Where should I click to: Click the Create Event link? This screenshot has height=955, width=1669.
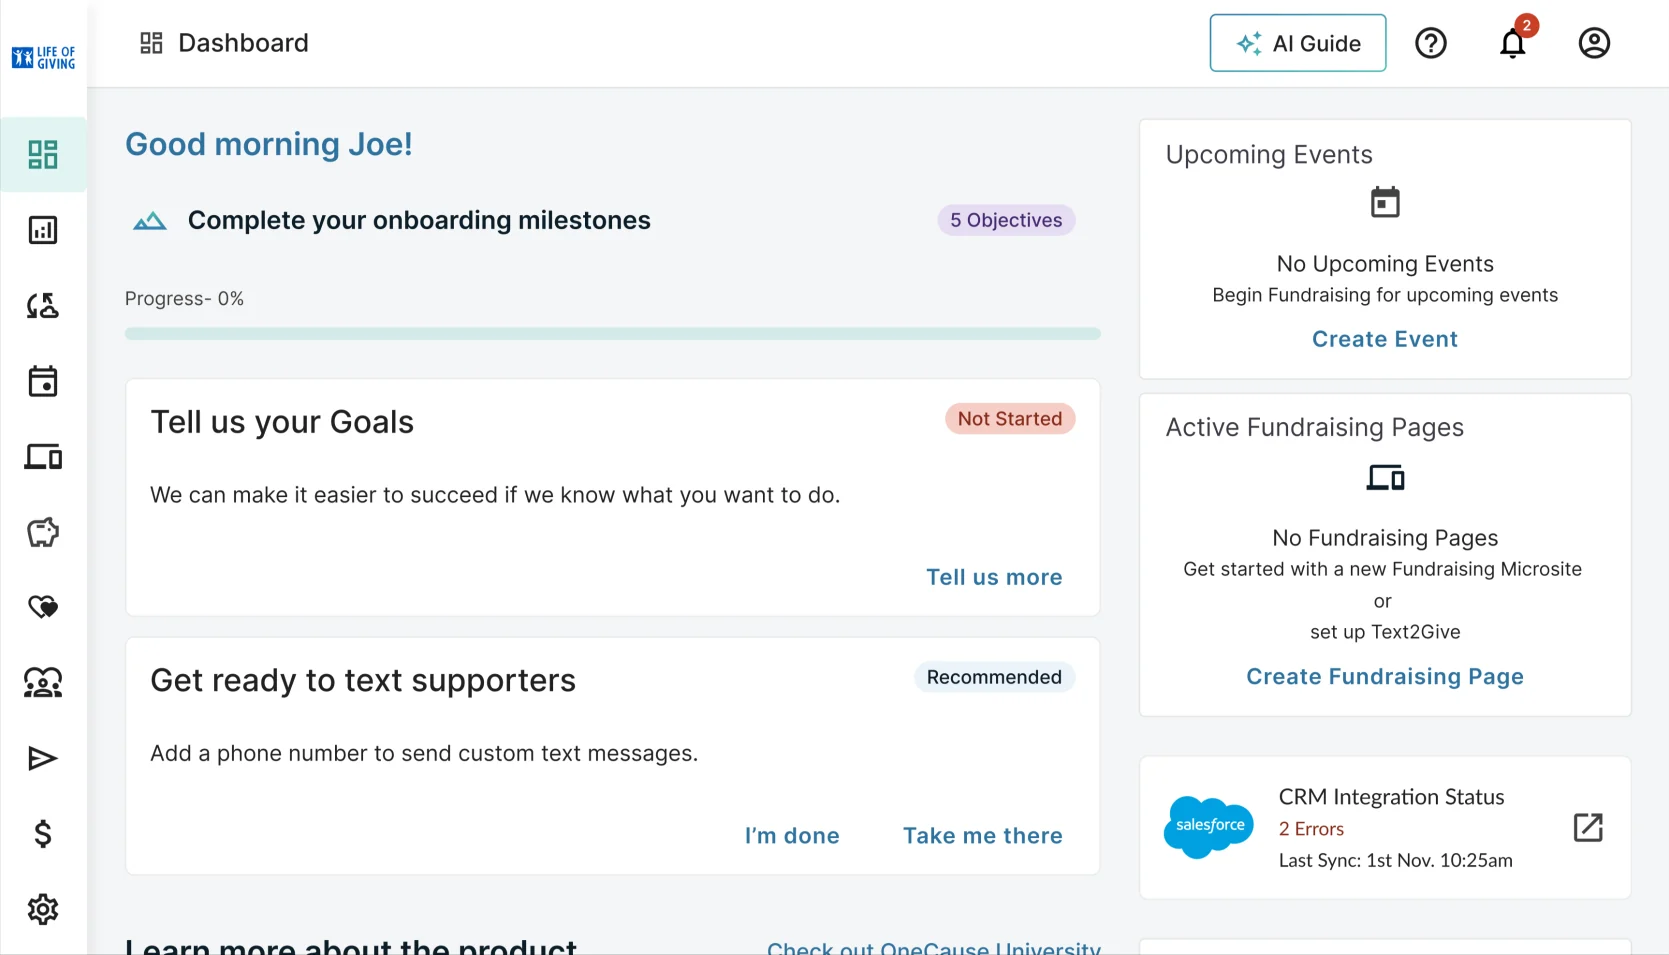(1385, 339)
